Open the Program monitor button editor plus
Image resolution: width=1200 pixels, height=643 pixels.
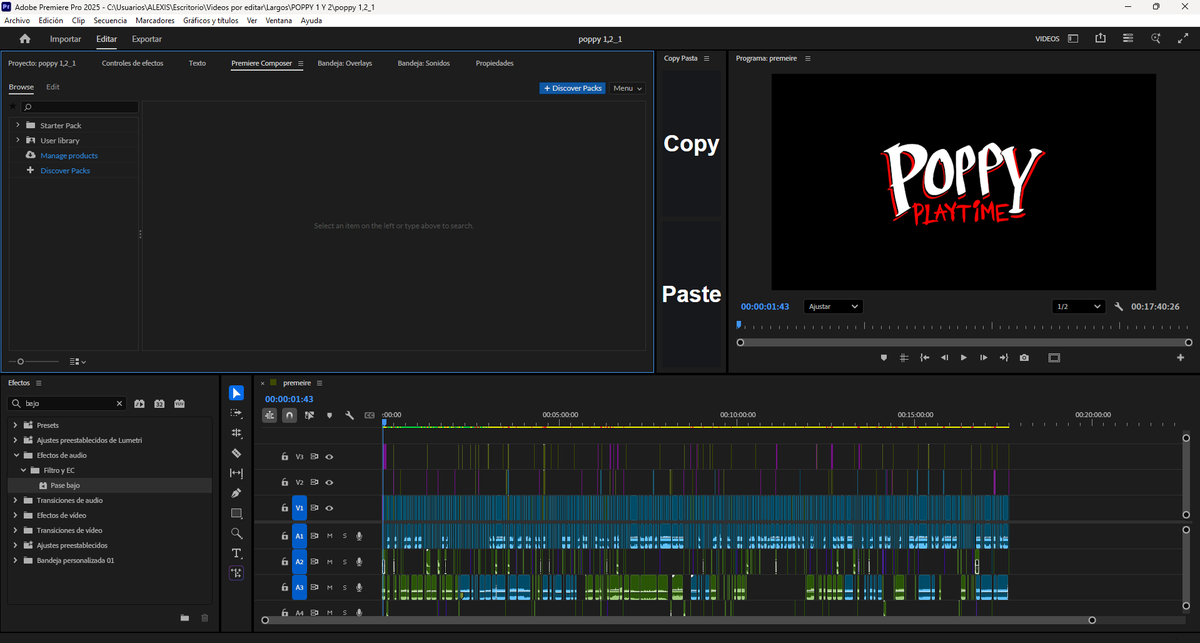coord(1180,357)
